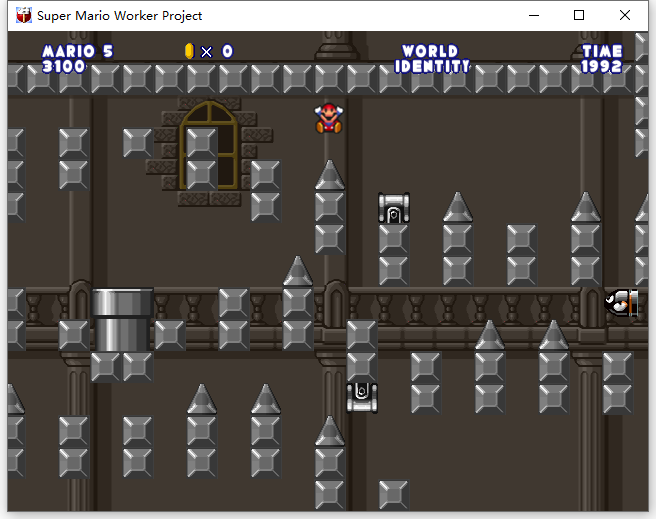Screen dimensions: 656x519
Task: Close the Super Mario Worker Project window
Action: click(x=625, y=15)
